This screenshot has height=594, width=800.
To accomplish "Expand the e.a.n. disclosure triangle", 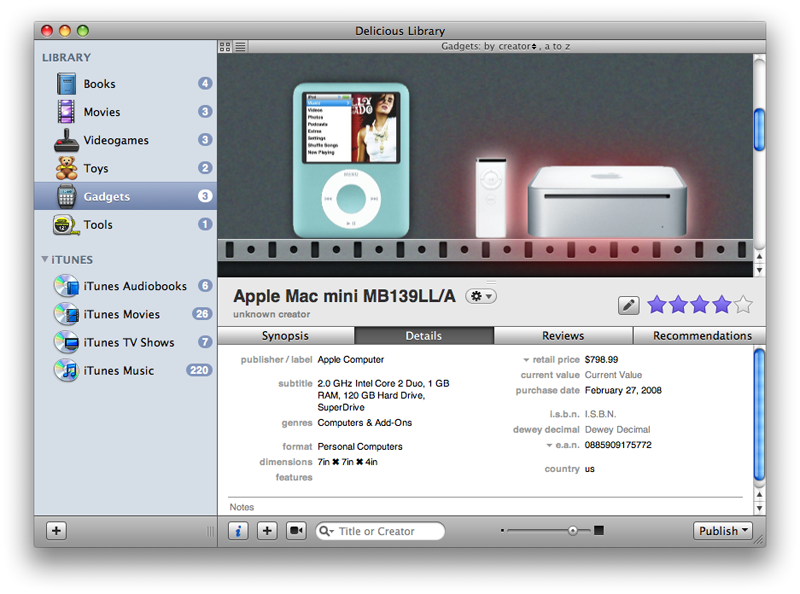I will coord(549,446).
